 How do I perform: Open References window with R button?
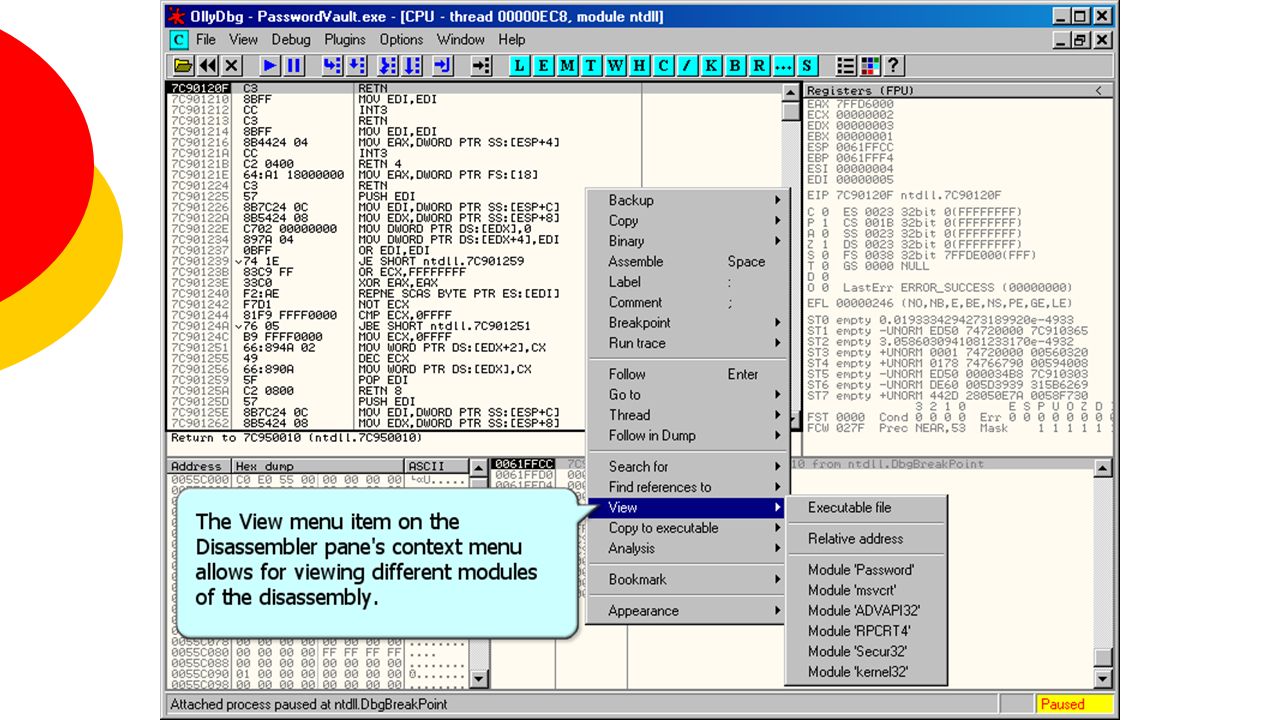click(760, 66)
